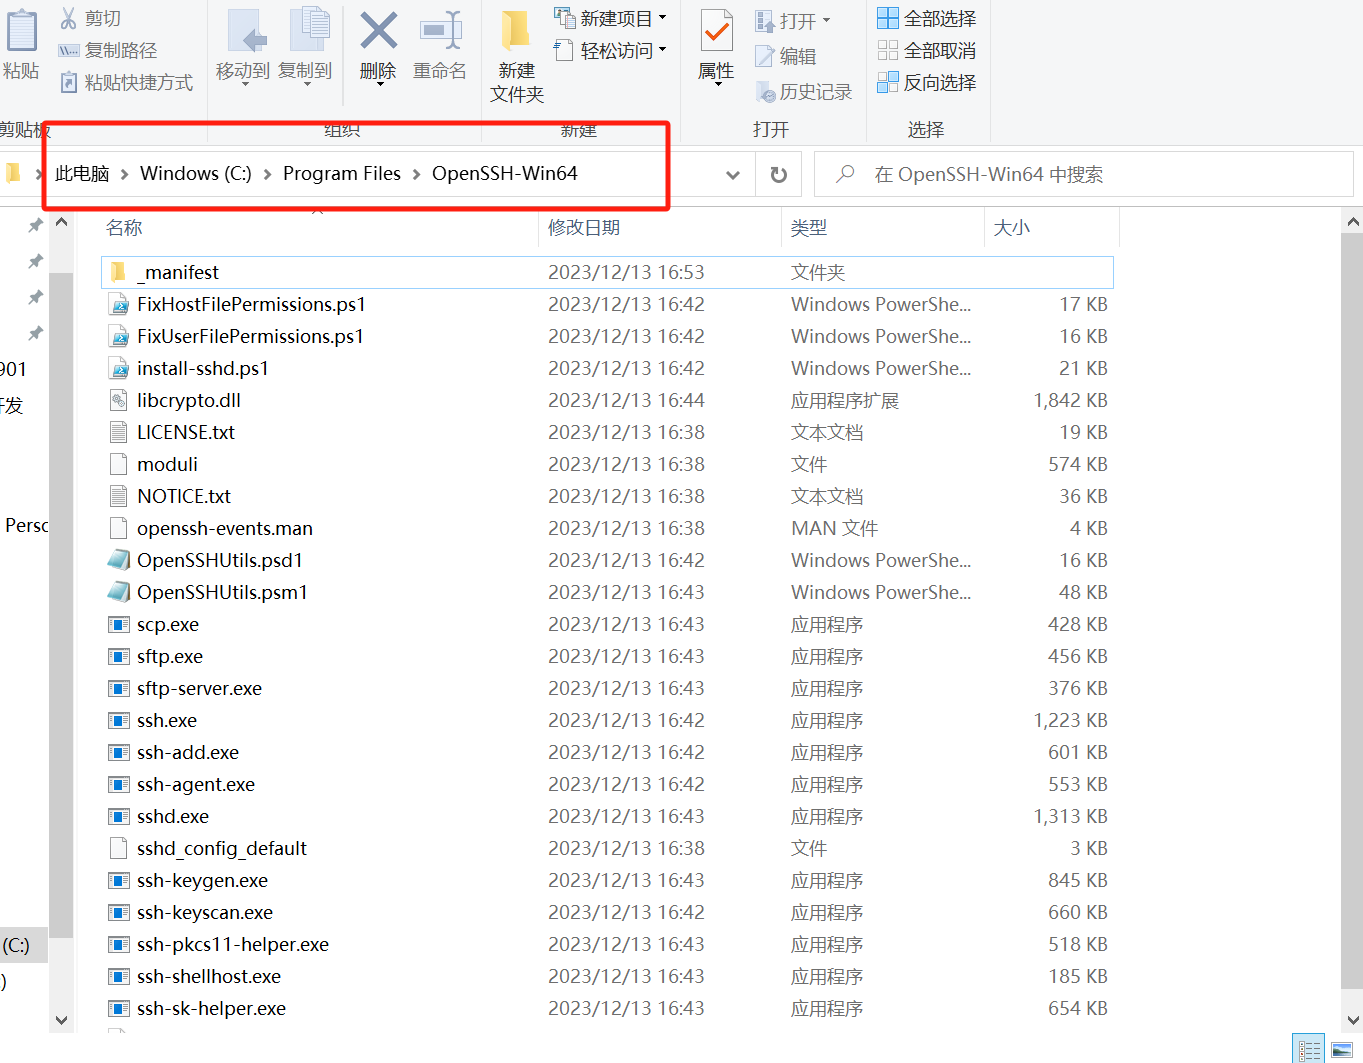This screenshot has width=1363, height=1063.
Task: Click the 编辑 (edit) button
Action: point(786,57)
